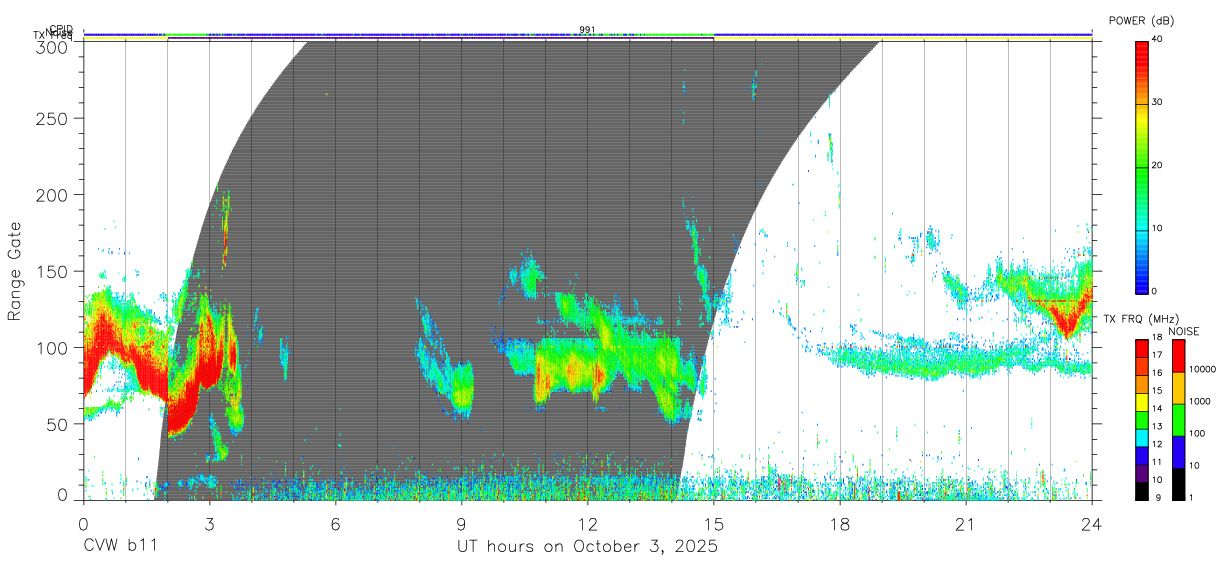
Task: Click the NOISE legend title
Action: click(1183, 331)
